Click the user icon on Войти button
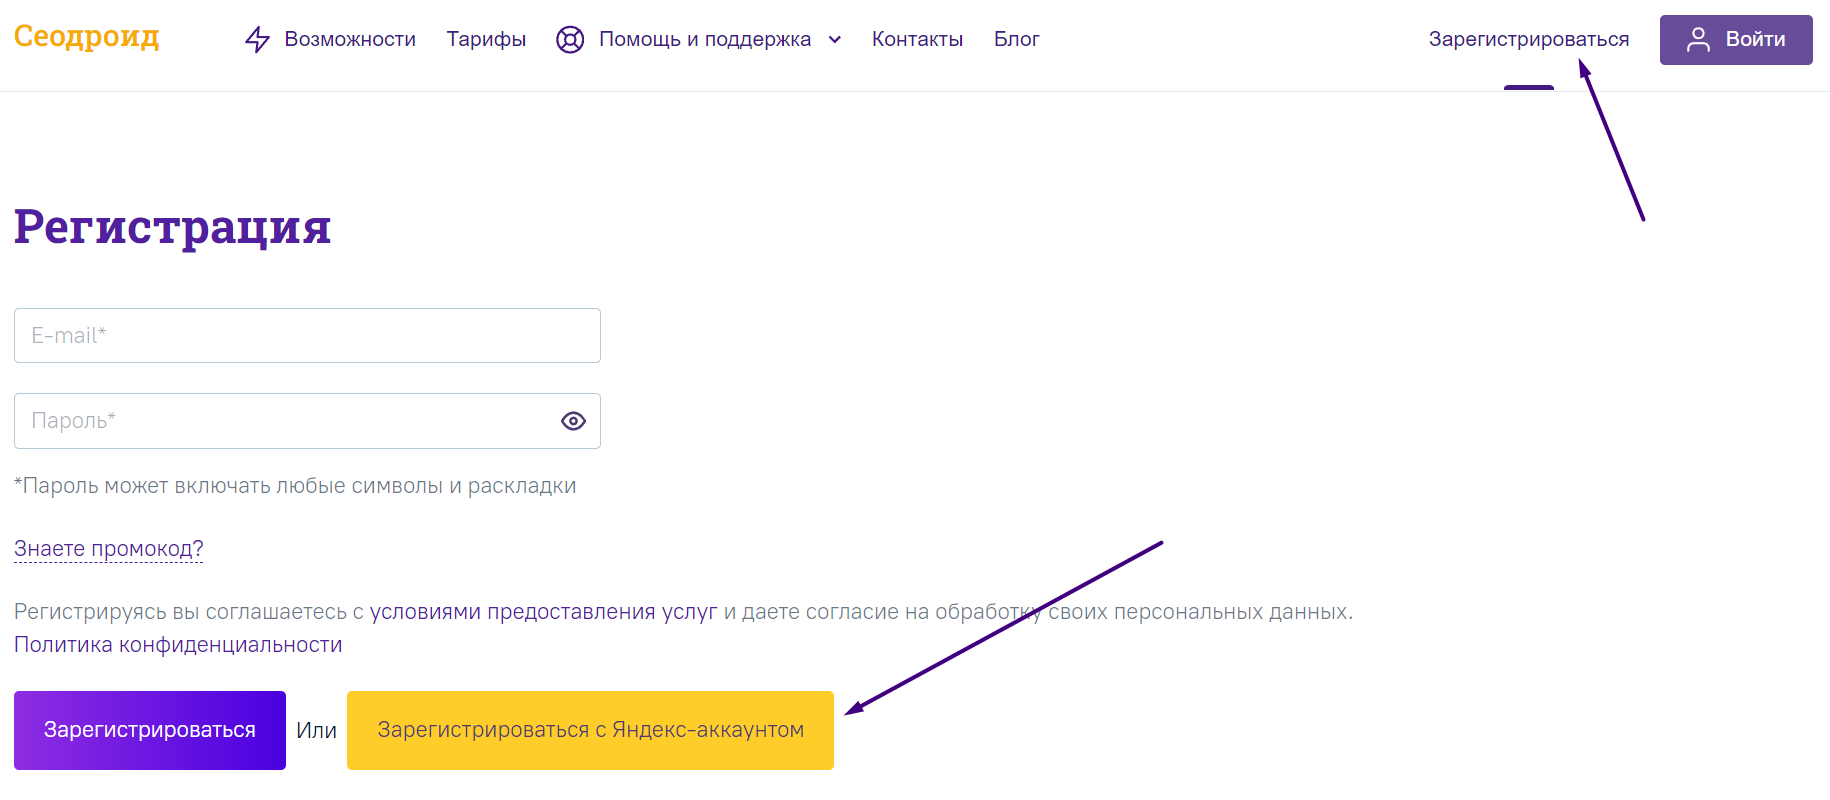 pyautogui.click(x=1698, y=39)
